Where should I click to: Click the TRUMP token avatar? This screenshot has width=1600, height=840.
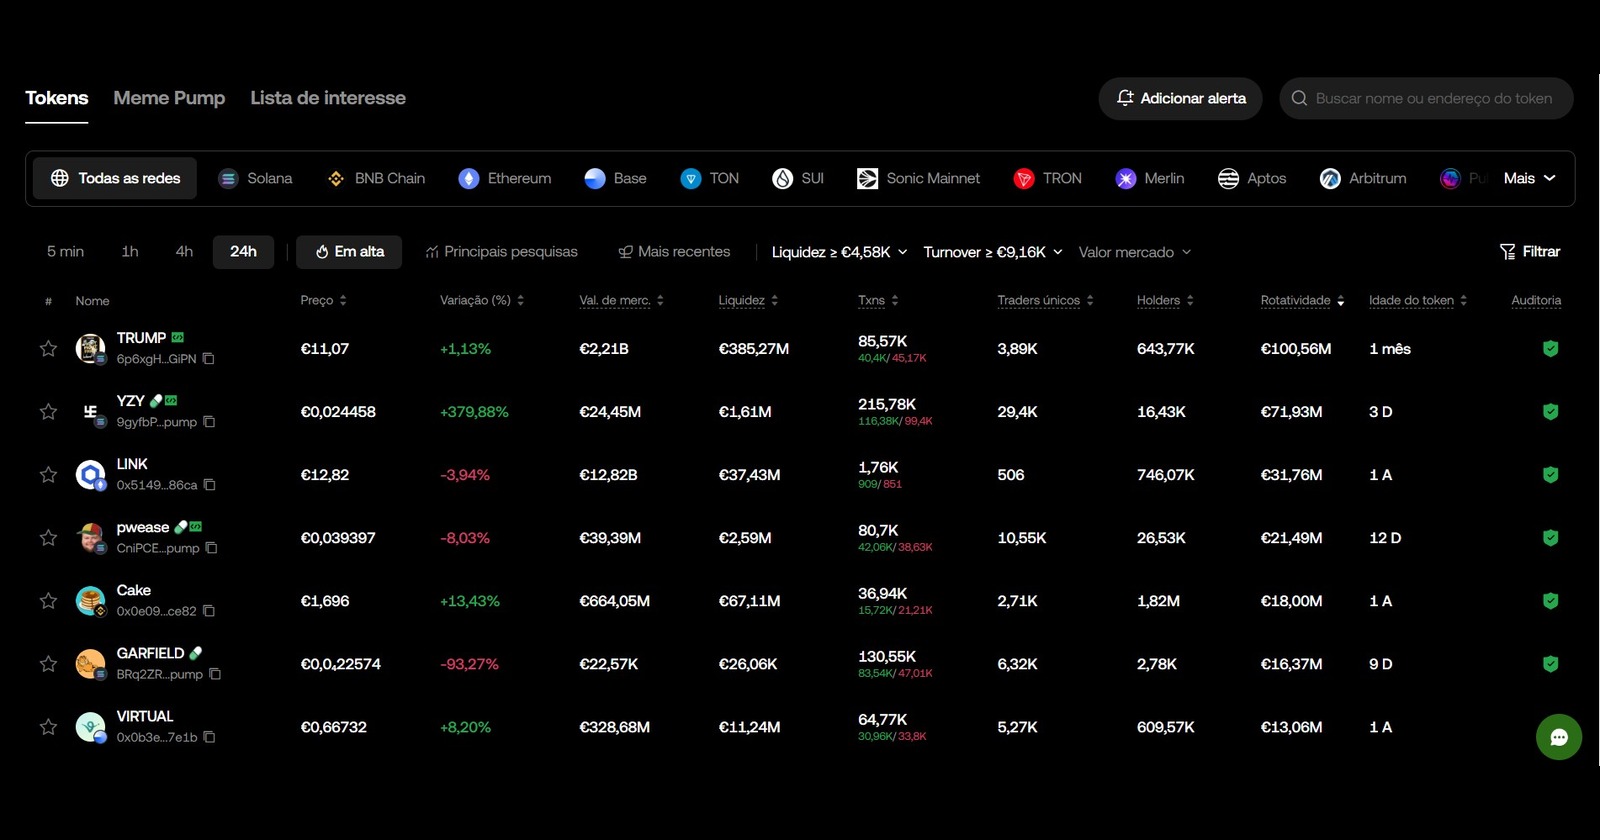[90, 348]
